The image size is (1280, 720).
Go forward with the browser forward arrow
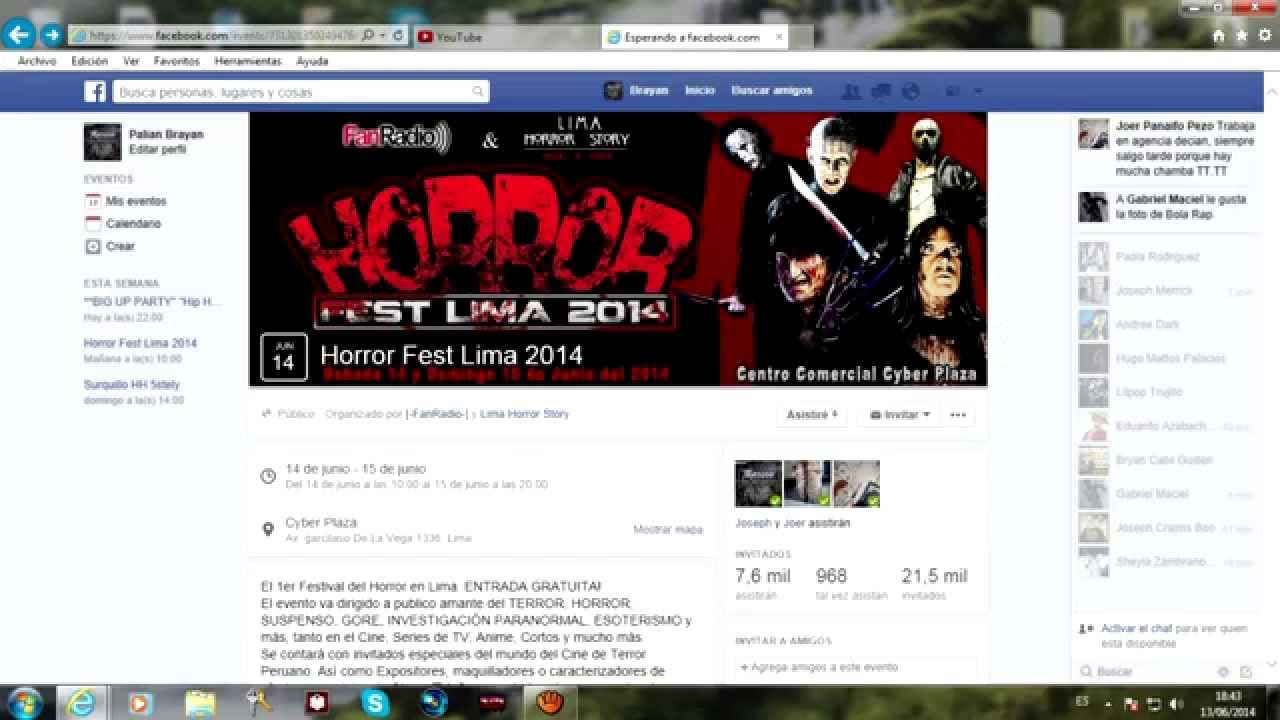[x=51, y=35]
